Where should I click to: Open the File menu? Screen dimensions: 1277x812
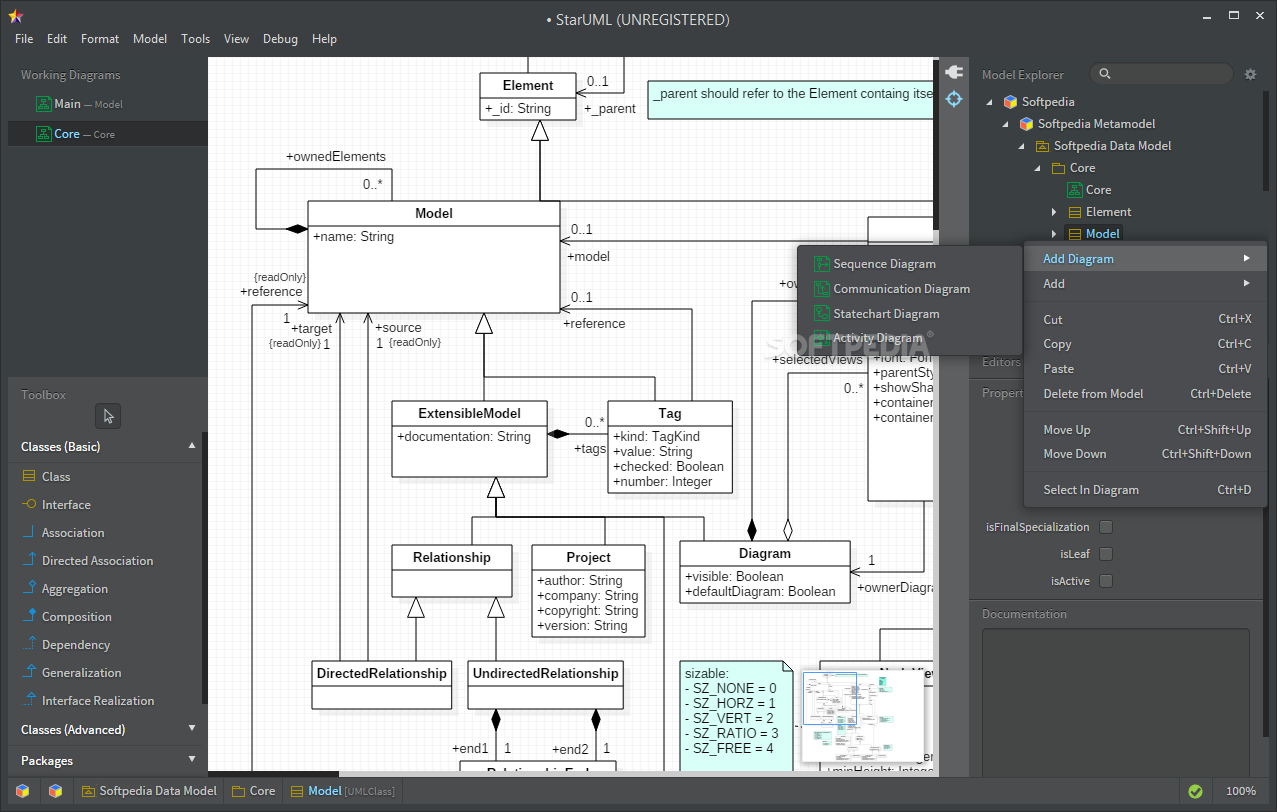(24, 39)
